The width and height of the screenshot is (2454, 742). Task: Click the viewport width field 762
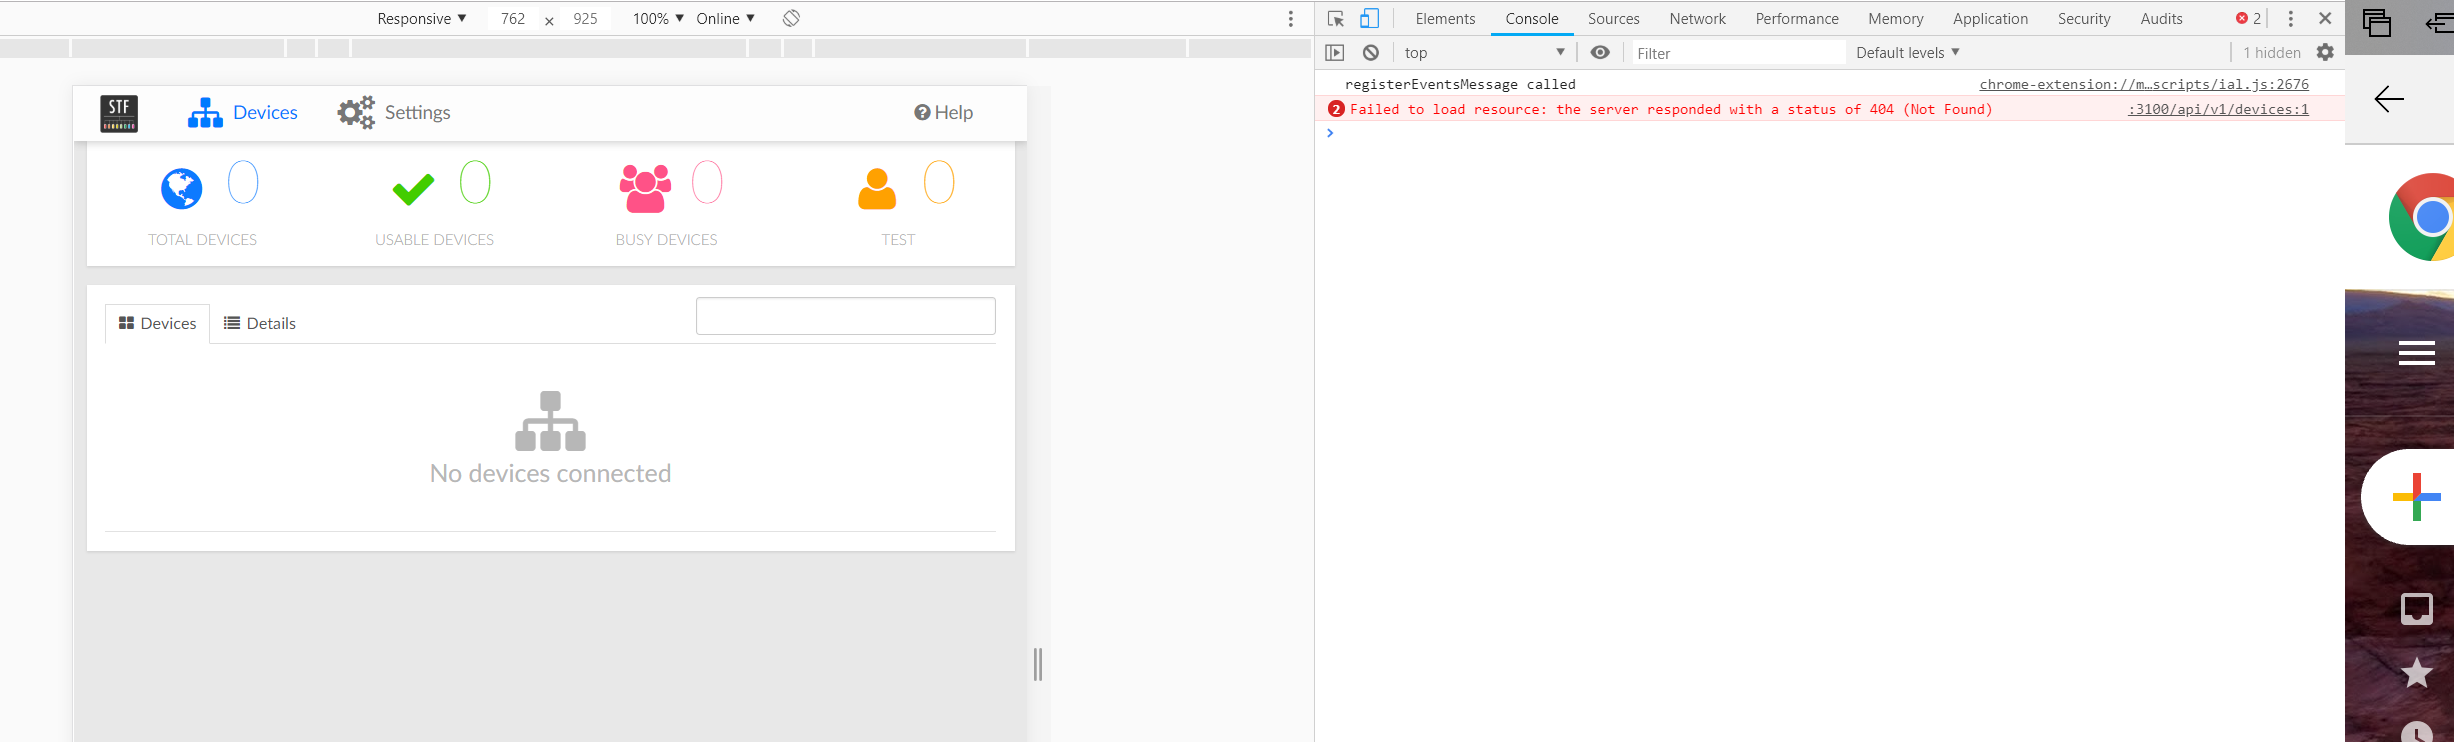pos(513,19)
